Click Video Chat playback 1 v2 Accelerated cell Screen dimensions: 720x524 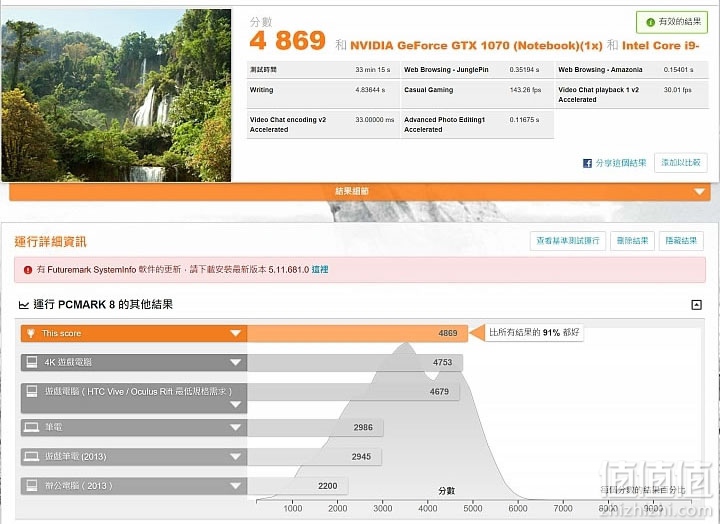[632, 95]
